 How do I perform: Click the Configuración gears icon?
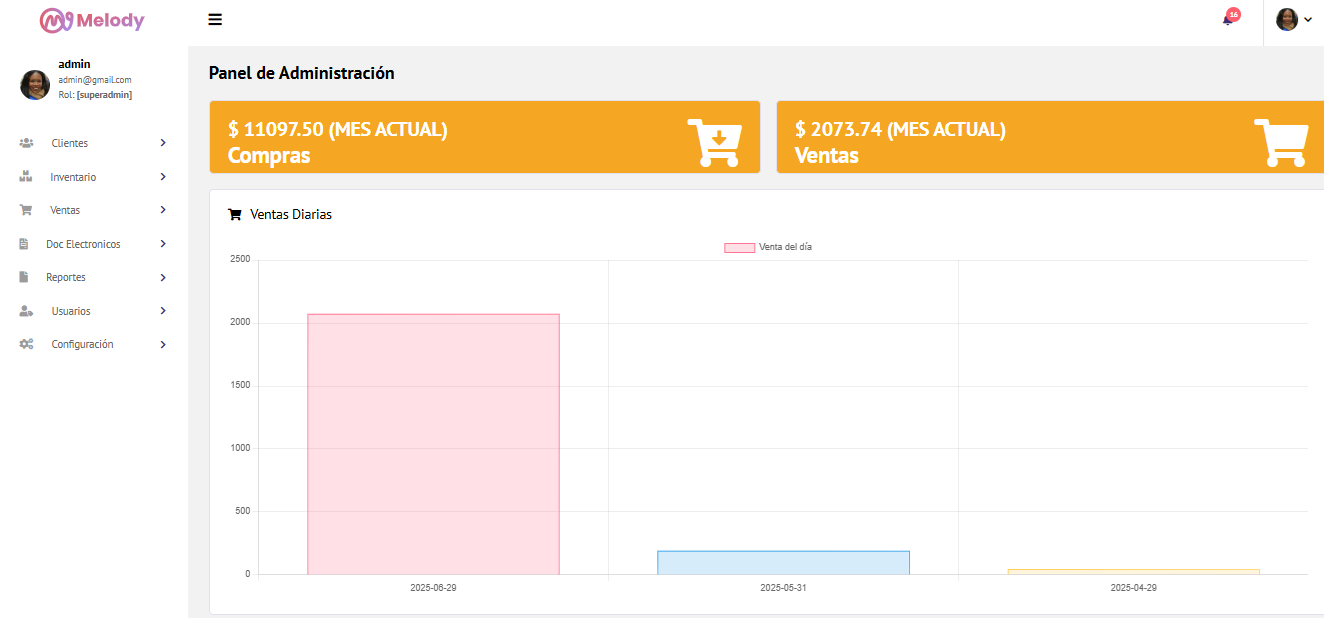pyautogui.click(x=26, y=344)
